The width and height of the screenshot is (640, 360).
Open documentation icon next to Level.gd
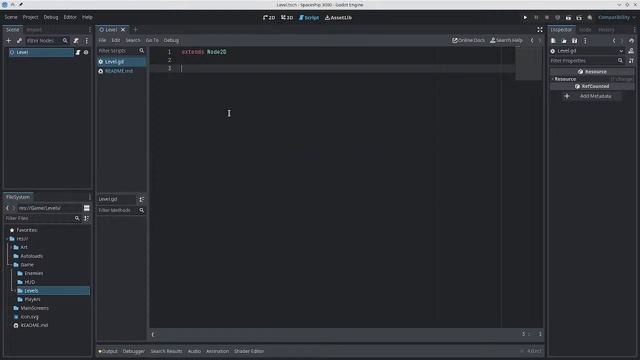pyautogui.click(x=631, y=51)
